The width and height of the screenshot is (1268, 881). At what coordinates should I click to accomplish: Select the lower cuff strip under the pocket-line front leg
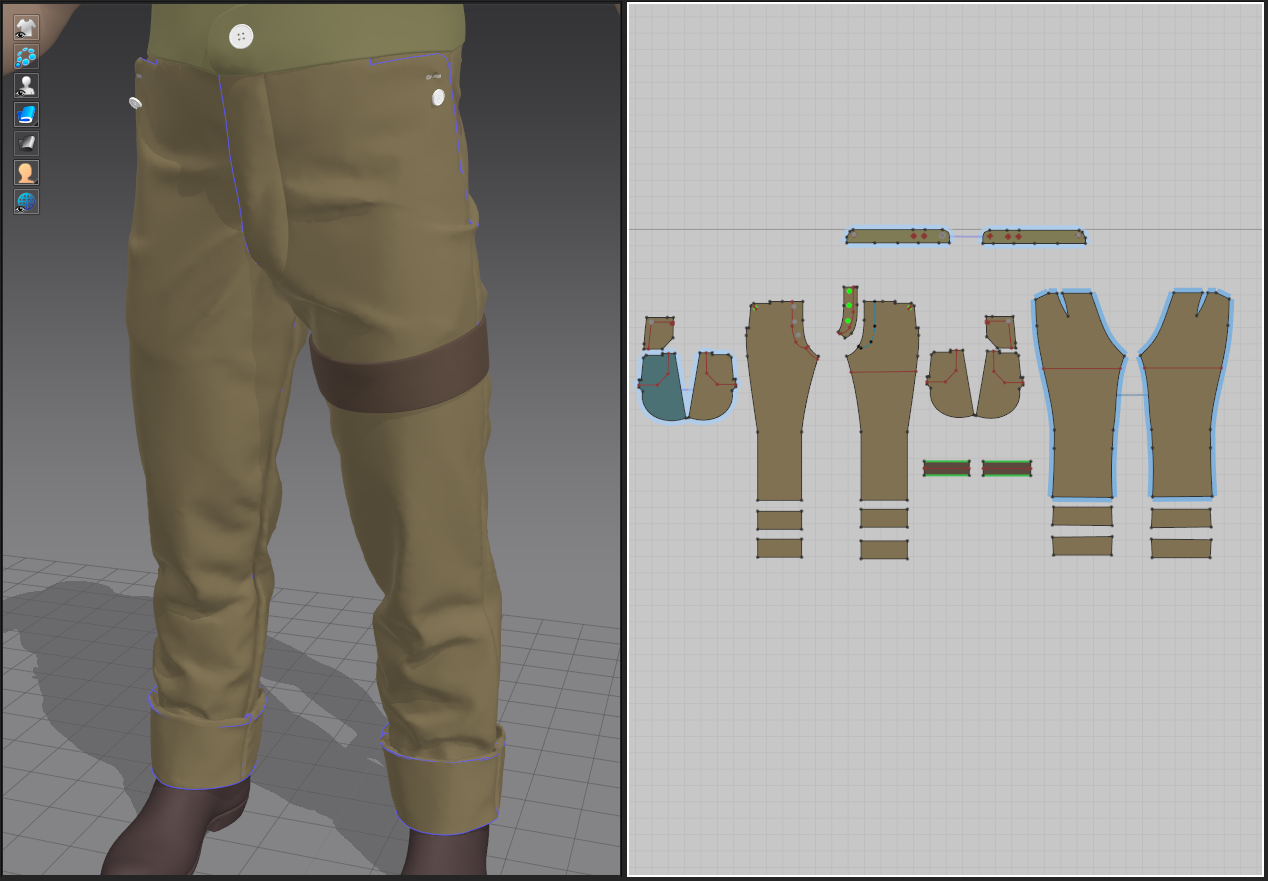coord(780,548)
